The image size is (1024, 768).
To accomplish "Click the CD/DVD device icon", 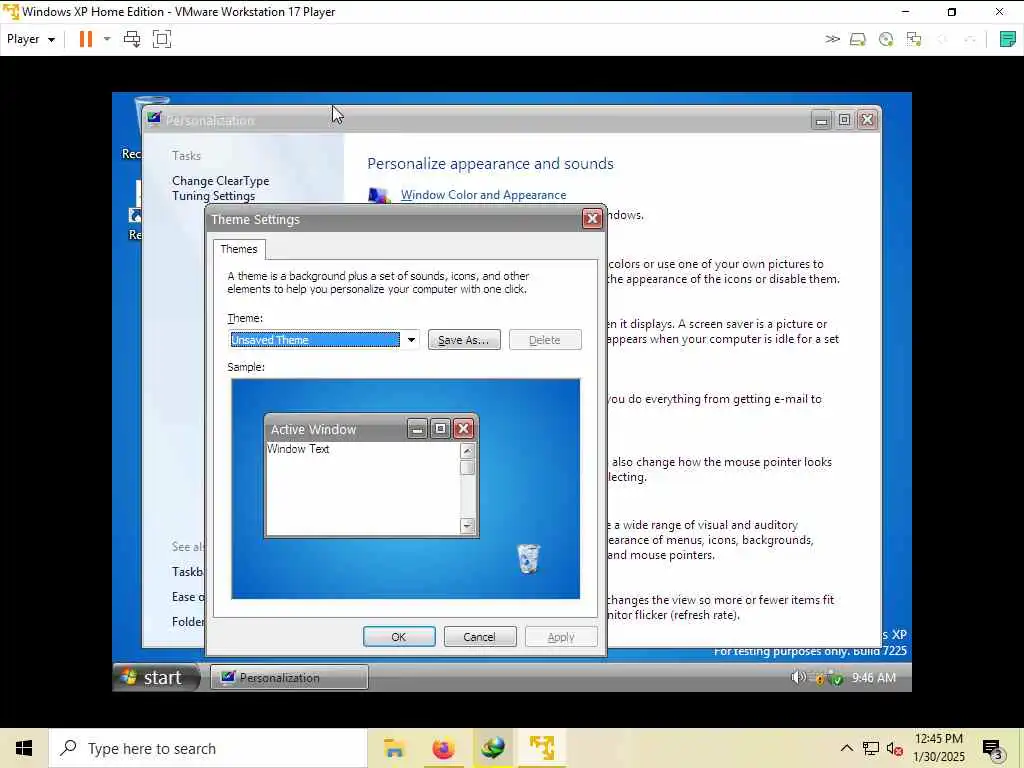I will pyautogui.click(x=886, y=39).
